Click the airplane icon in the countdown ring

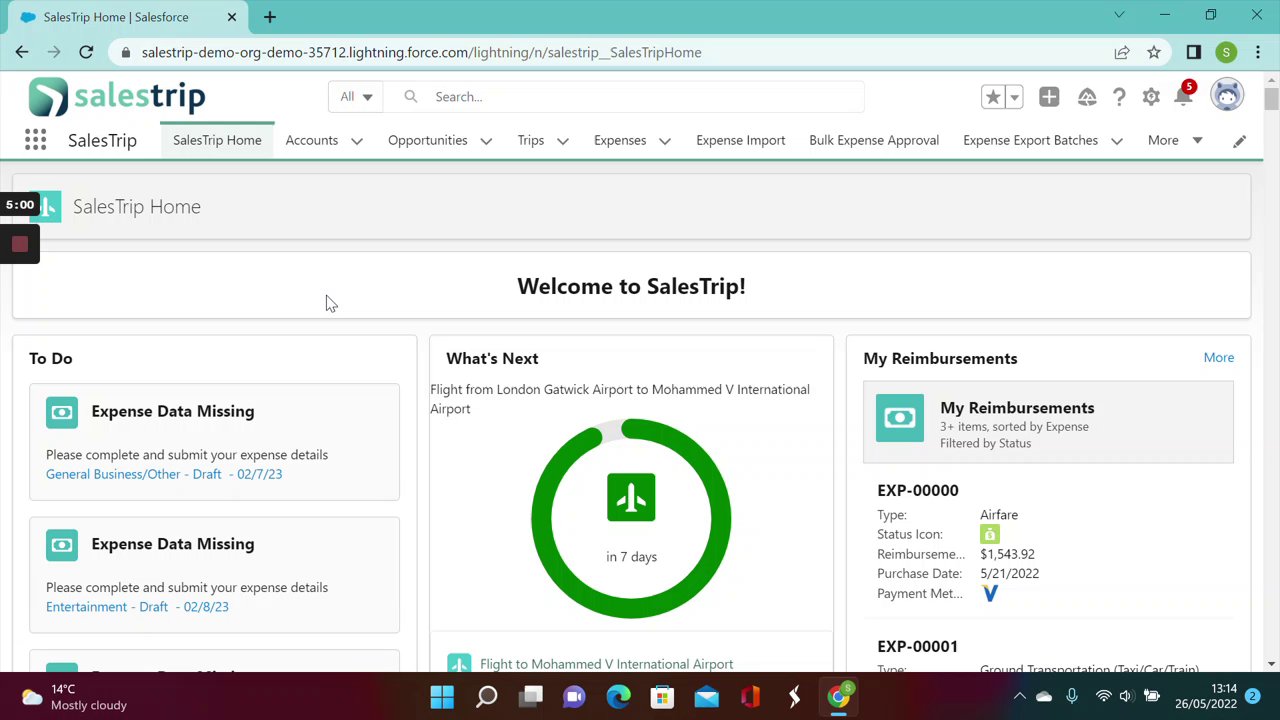pos(631,497)
